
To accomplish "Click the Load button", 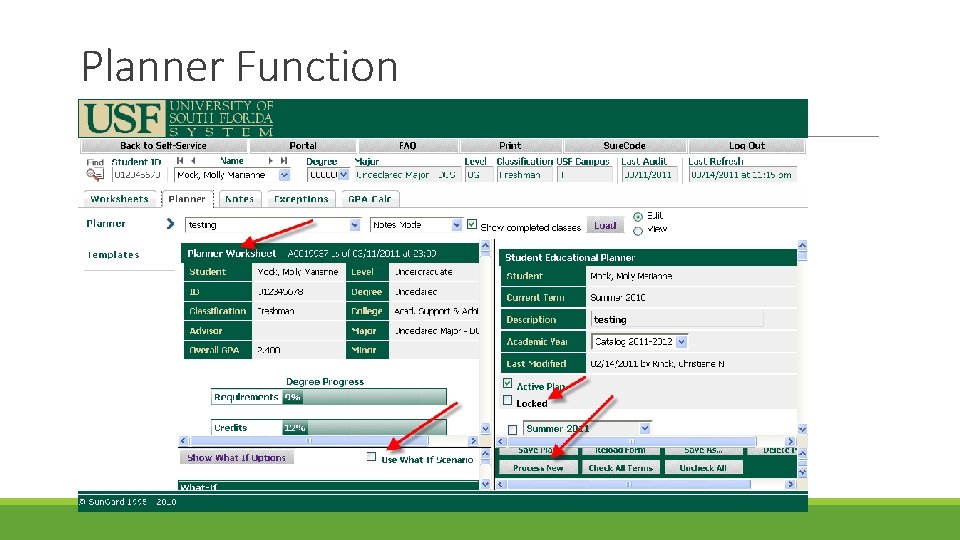I will (x=605, y=225).
